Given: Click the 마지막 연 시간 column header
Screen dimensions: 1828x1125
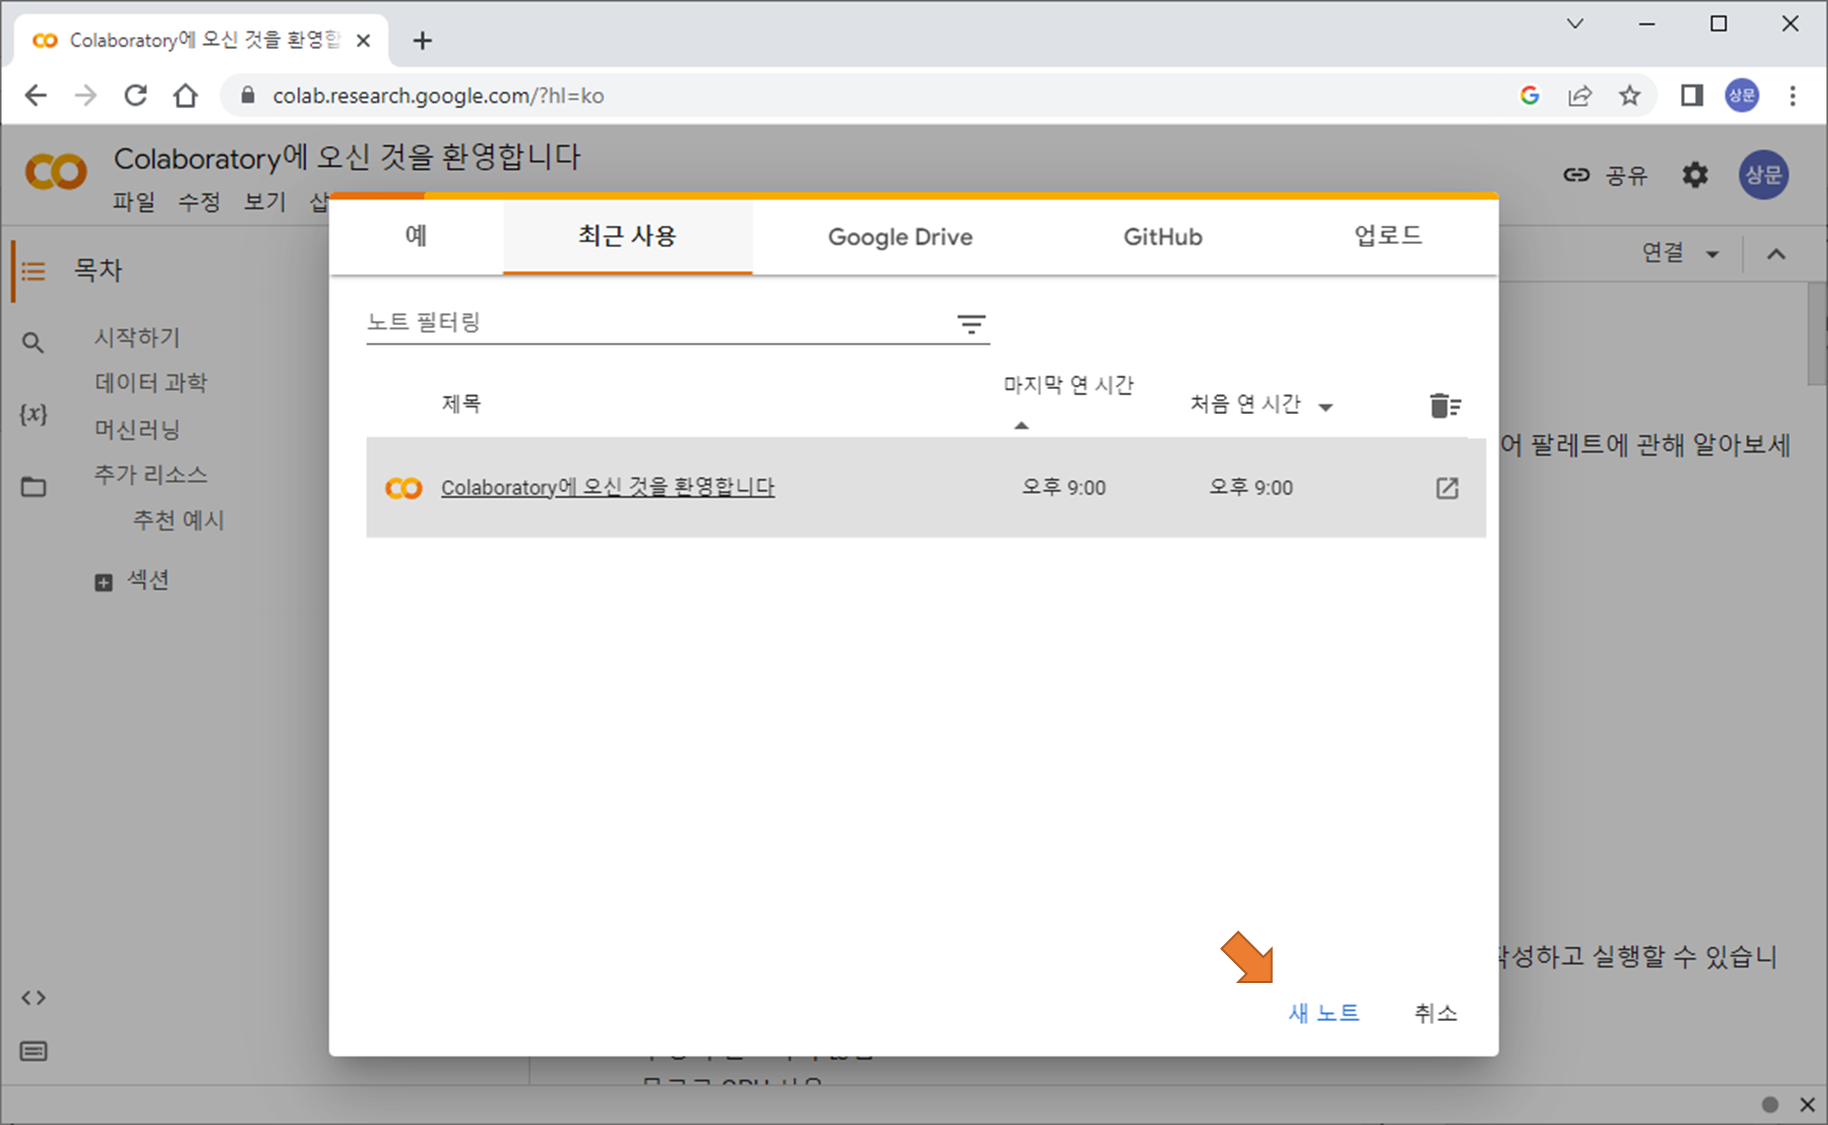Looking at the screenshot, I should (1068, 385).
